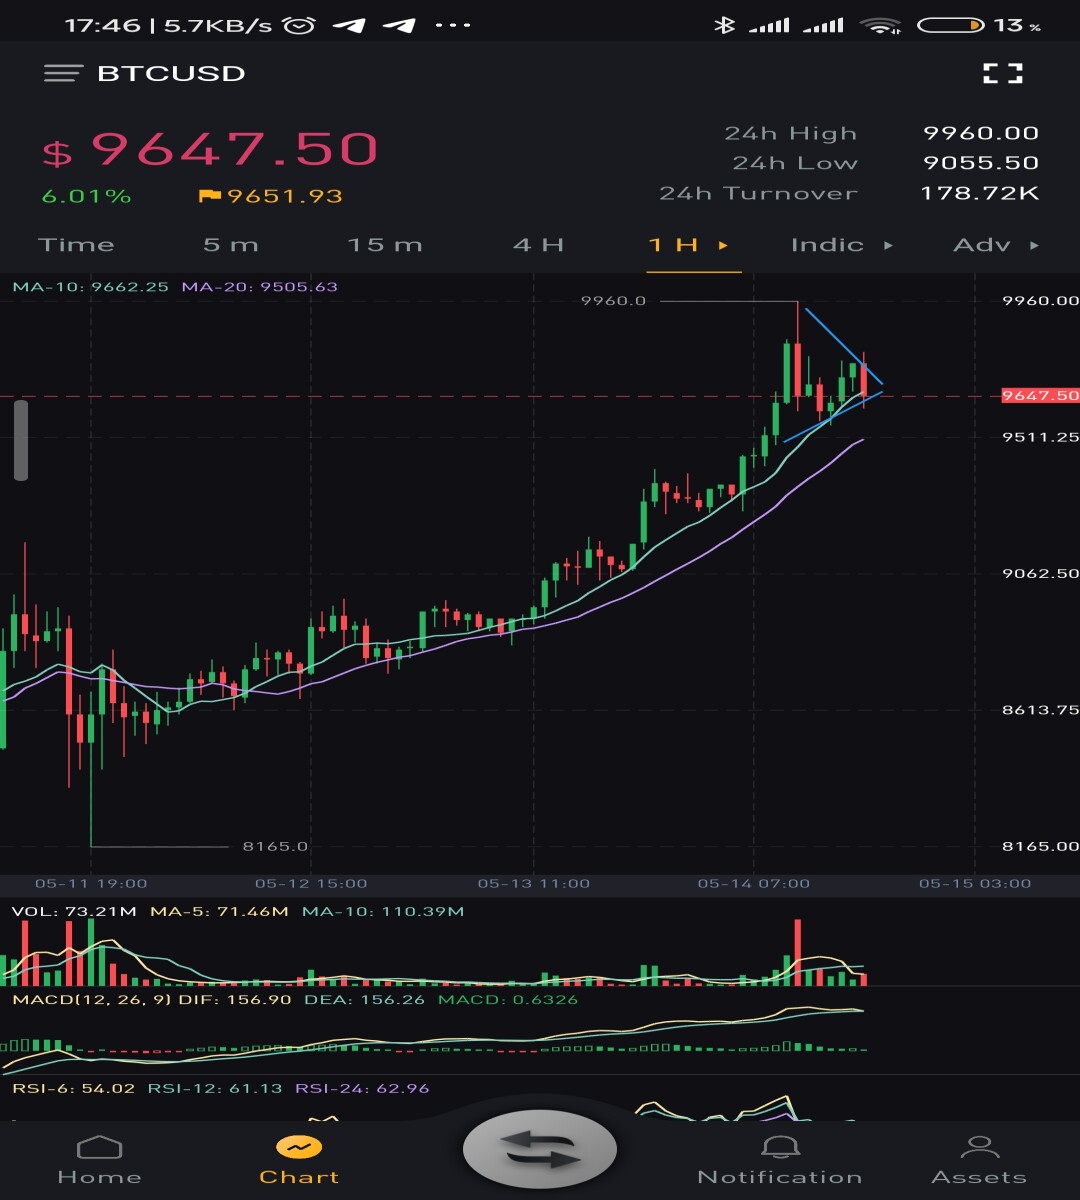
Task: Expand the Indic indicators dropdown
Action: (888, 245)
